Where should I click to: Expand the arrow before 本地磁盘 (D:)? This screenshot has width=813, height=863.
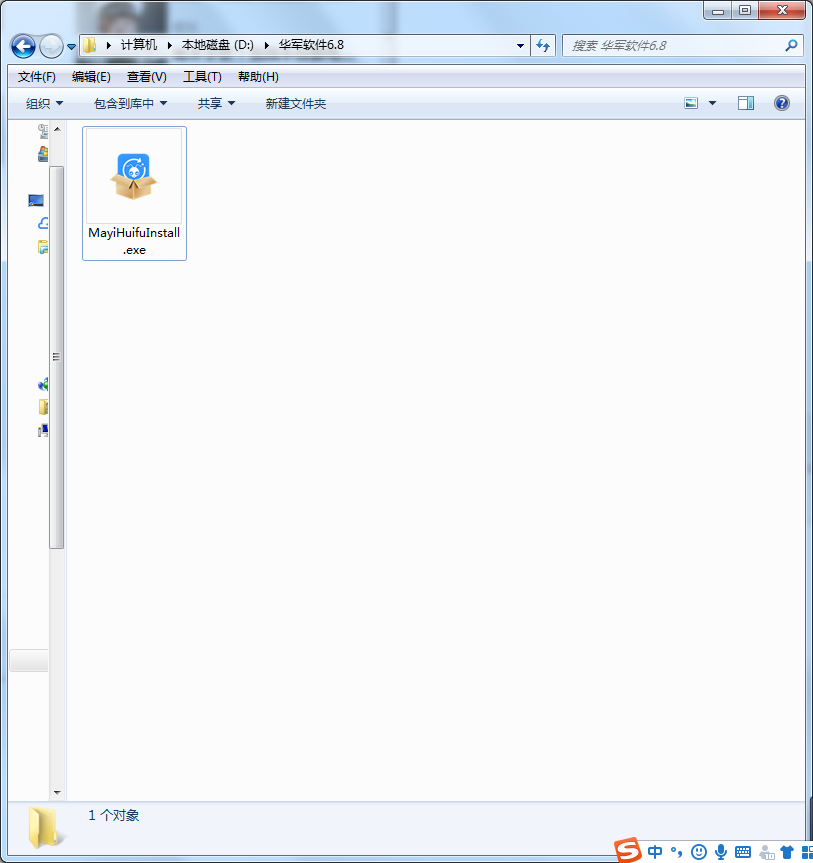click(x=170, y=45)
